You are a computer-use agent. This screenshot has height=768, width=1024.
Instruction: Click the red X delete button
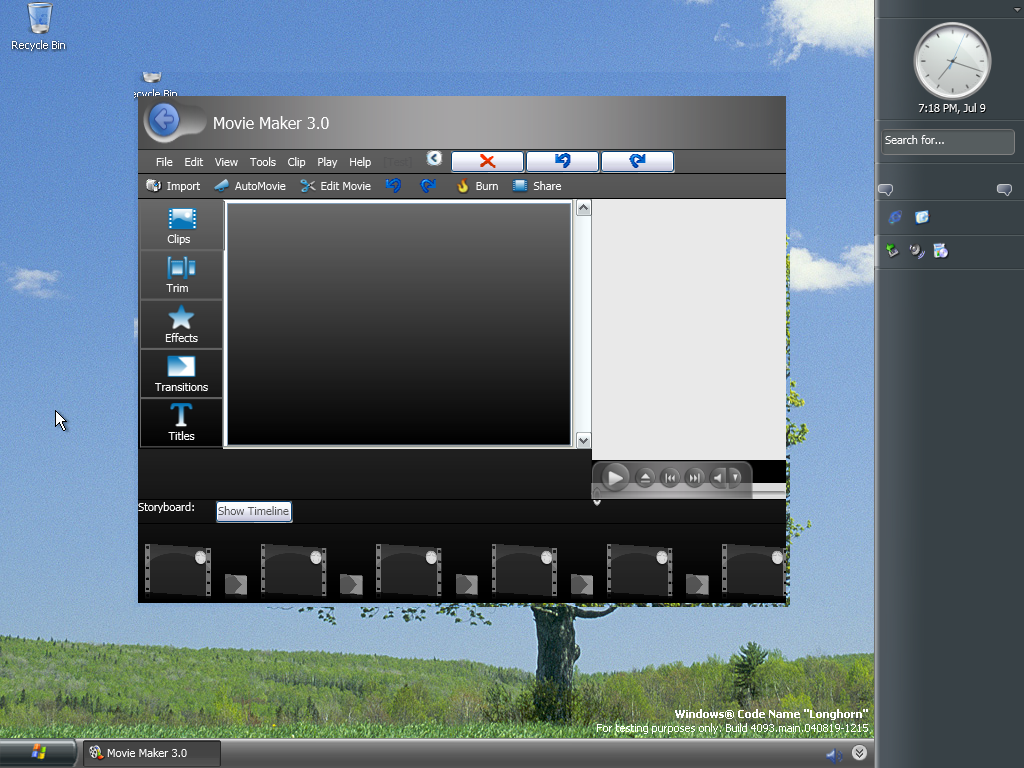pyautogui.click(x=487, y=161)
